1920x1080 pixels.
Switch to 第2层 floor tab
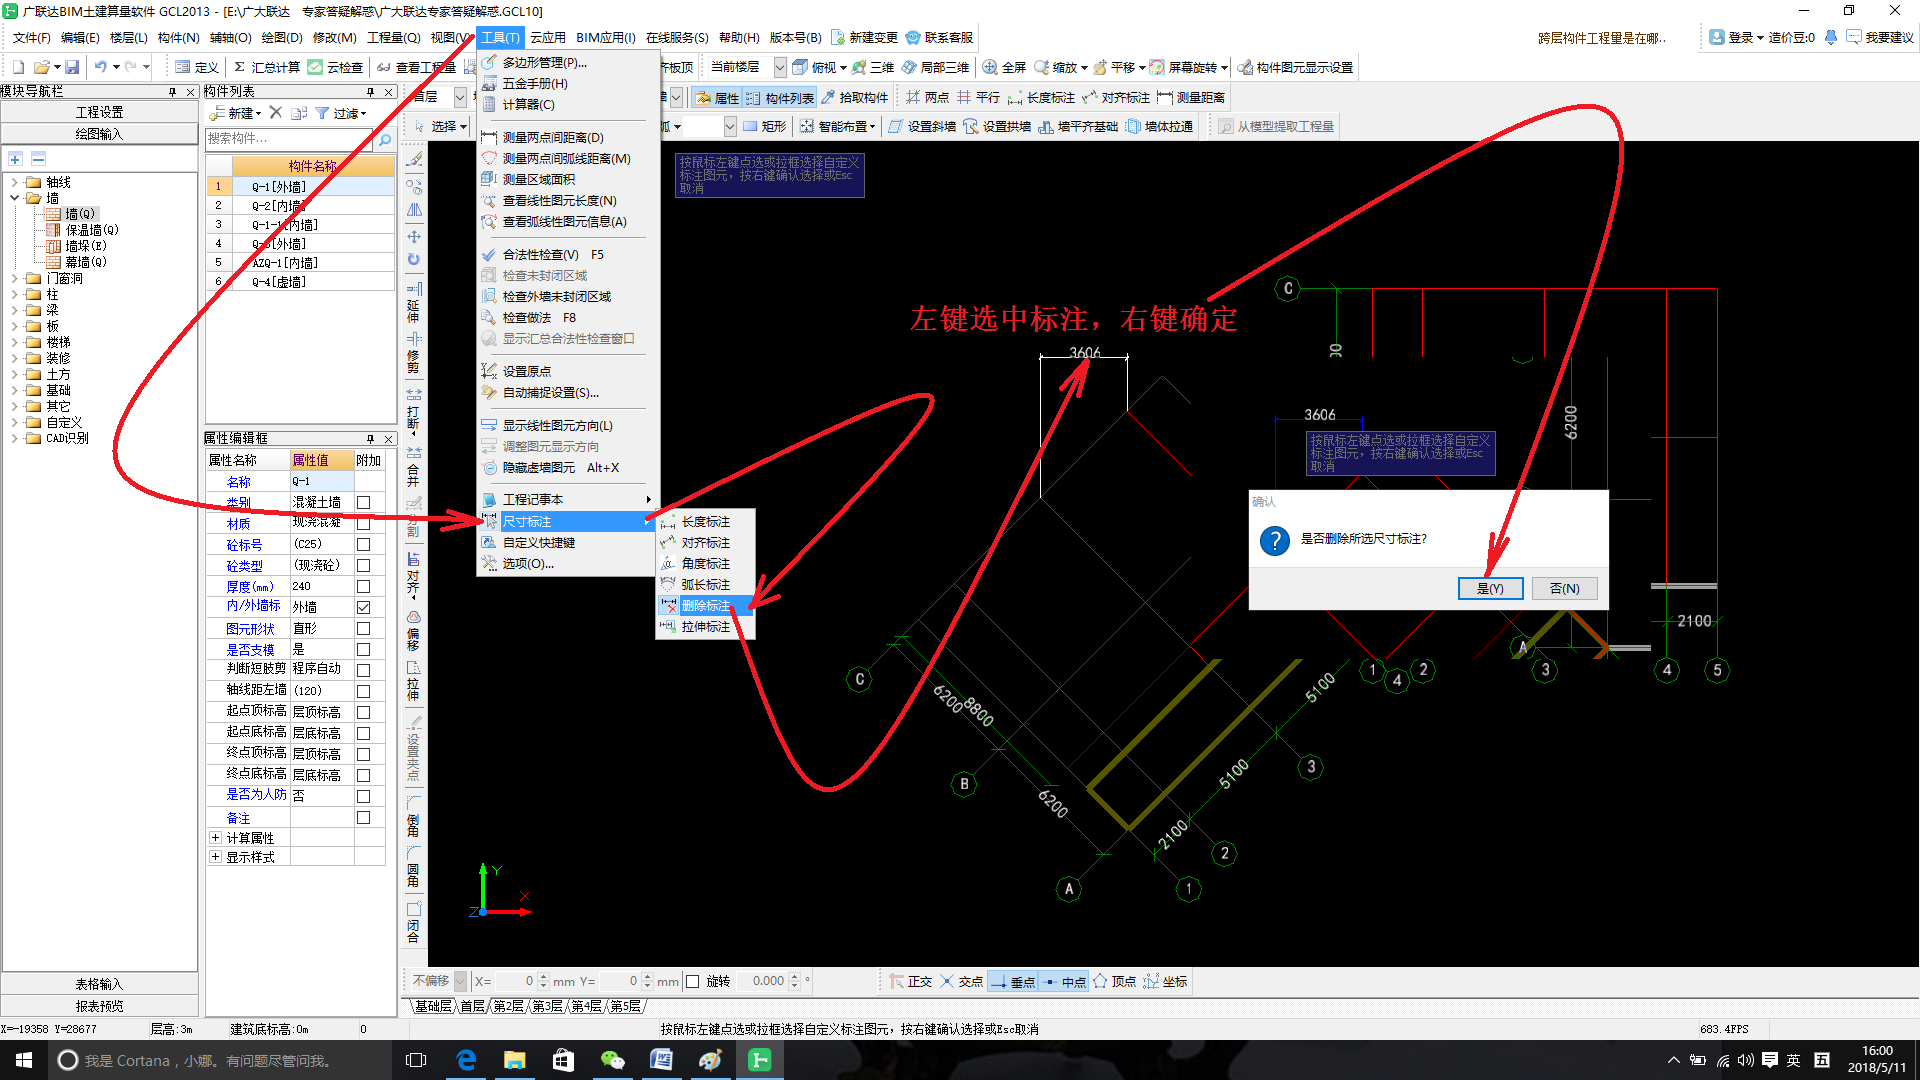(508, 1006)
